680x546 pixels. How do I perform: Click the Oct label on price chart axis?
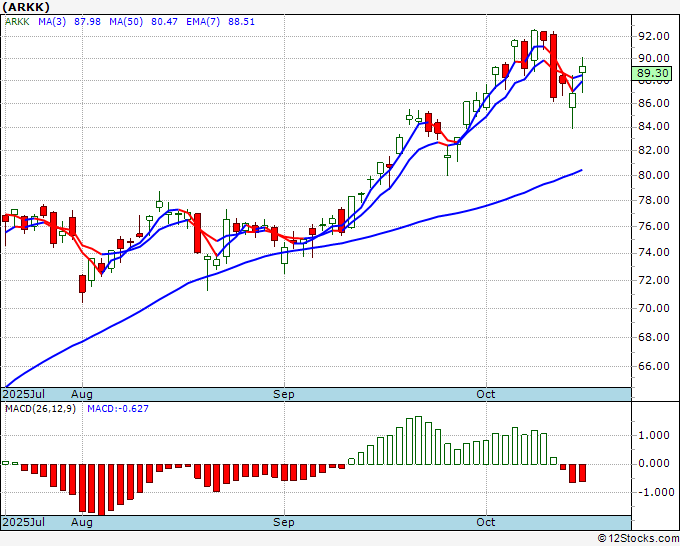486,394
